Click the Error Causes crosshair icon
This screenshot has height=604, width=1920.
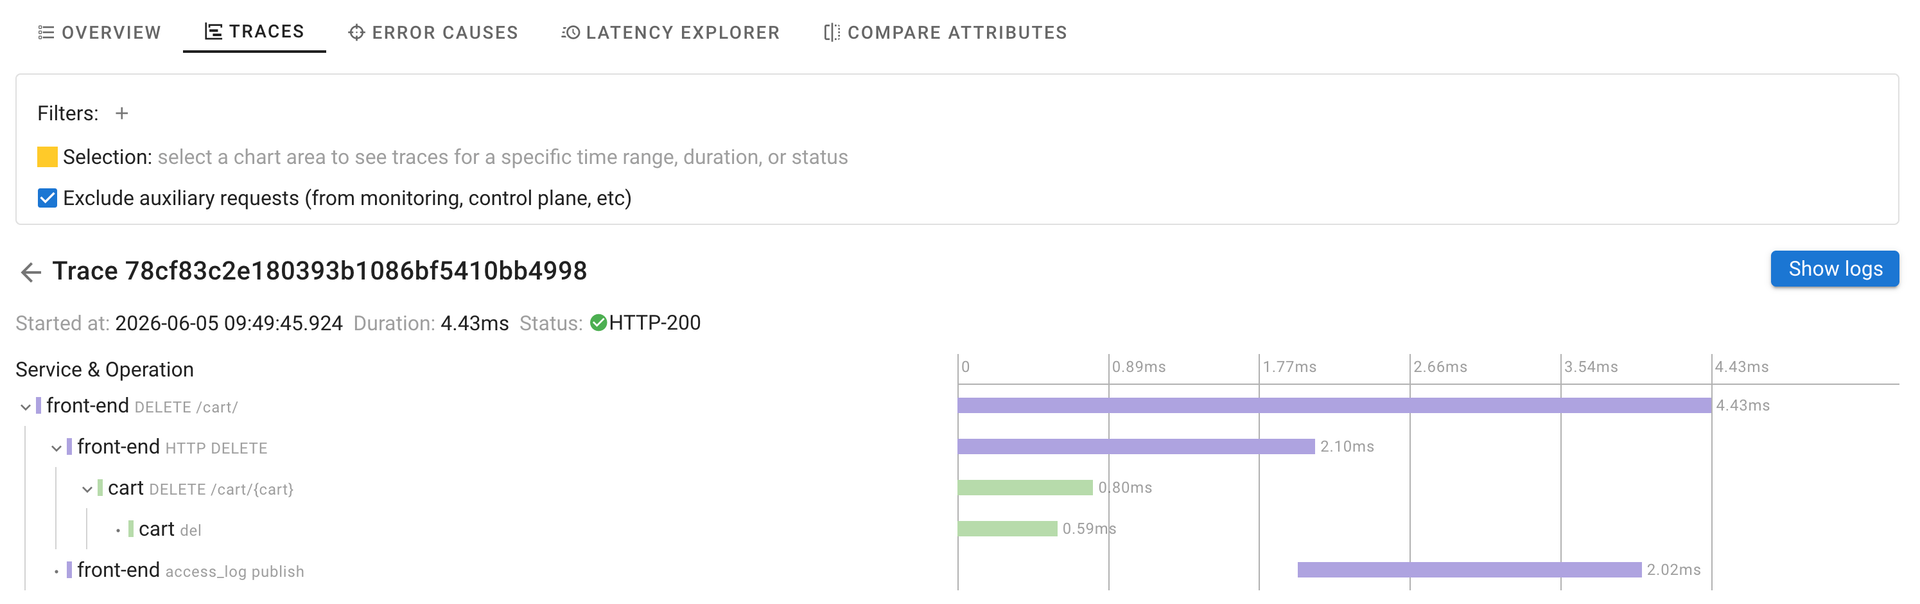coord(356,33)
